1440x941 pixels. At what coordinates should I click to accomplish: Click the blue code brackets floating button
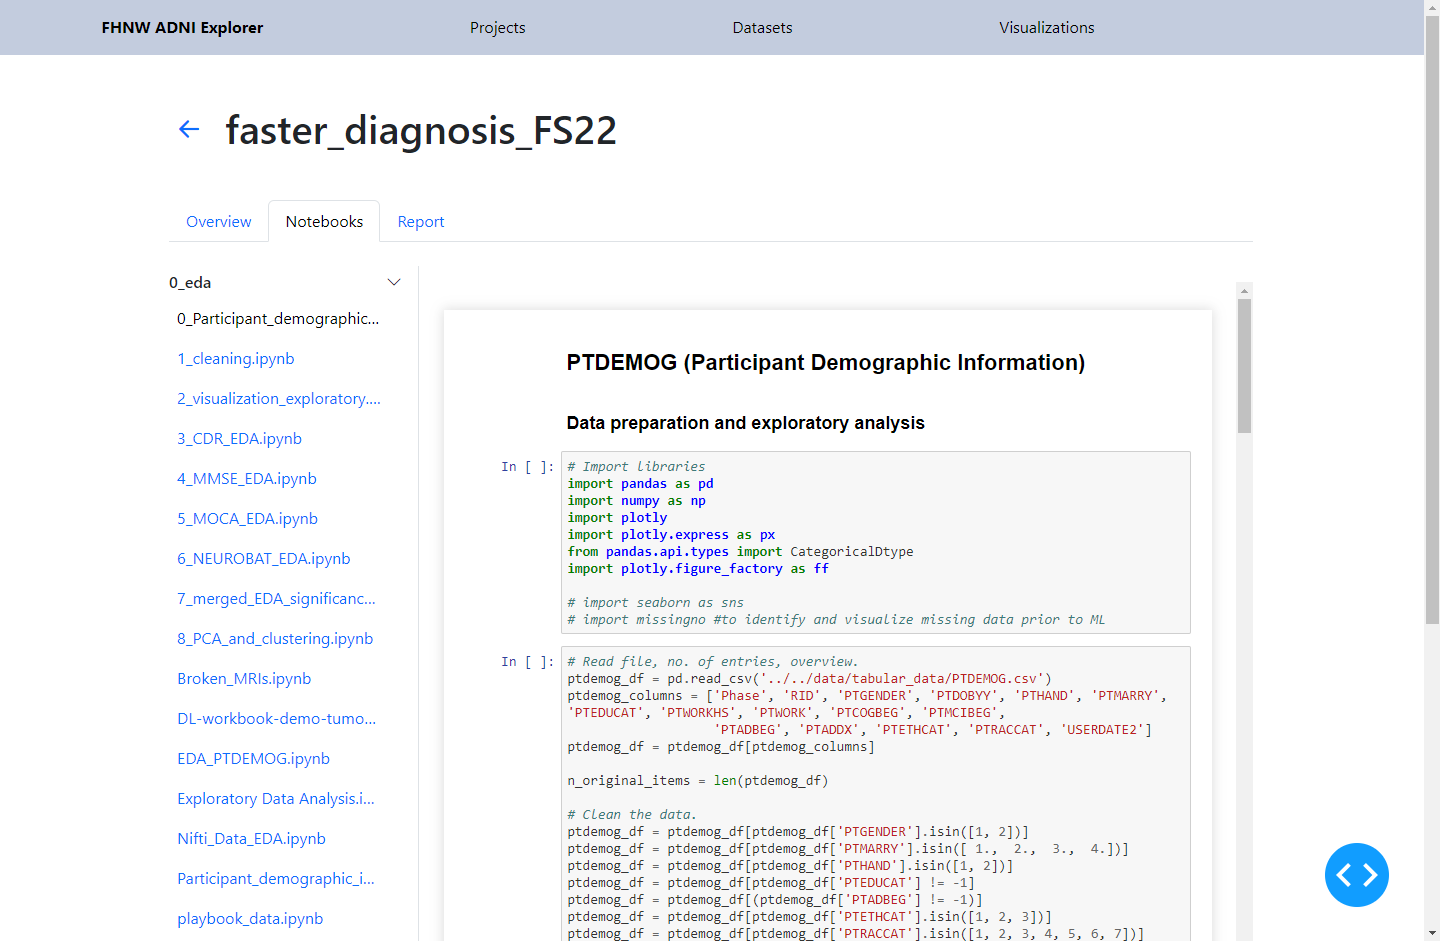pos(1356,875)
